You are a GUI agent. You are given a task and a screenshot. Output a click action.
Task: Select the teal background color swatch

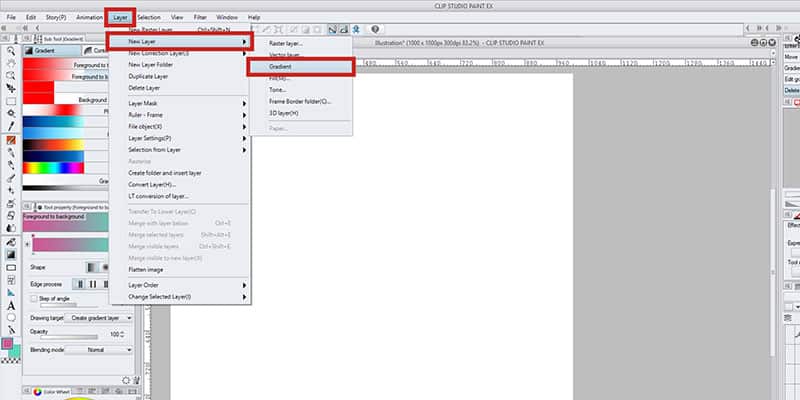[x=16, y=351]
